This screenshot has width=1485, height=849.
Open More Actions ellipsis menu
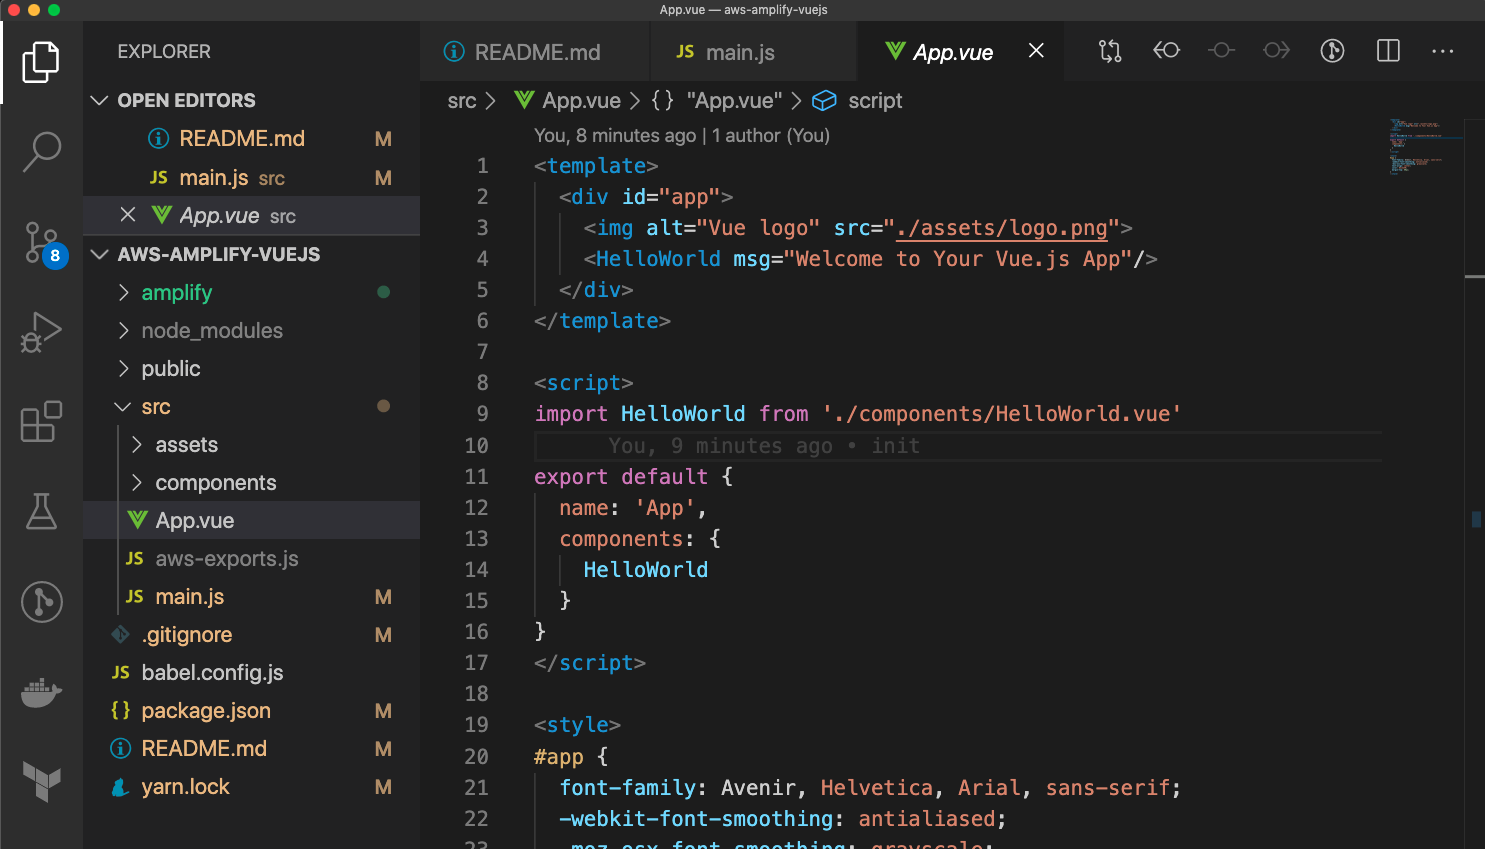click(1442, 51)
